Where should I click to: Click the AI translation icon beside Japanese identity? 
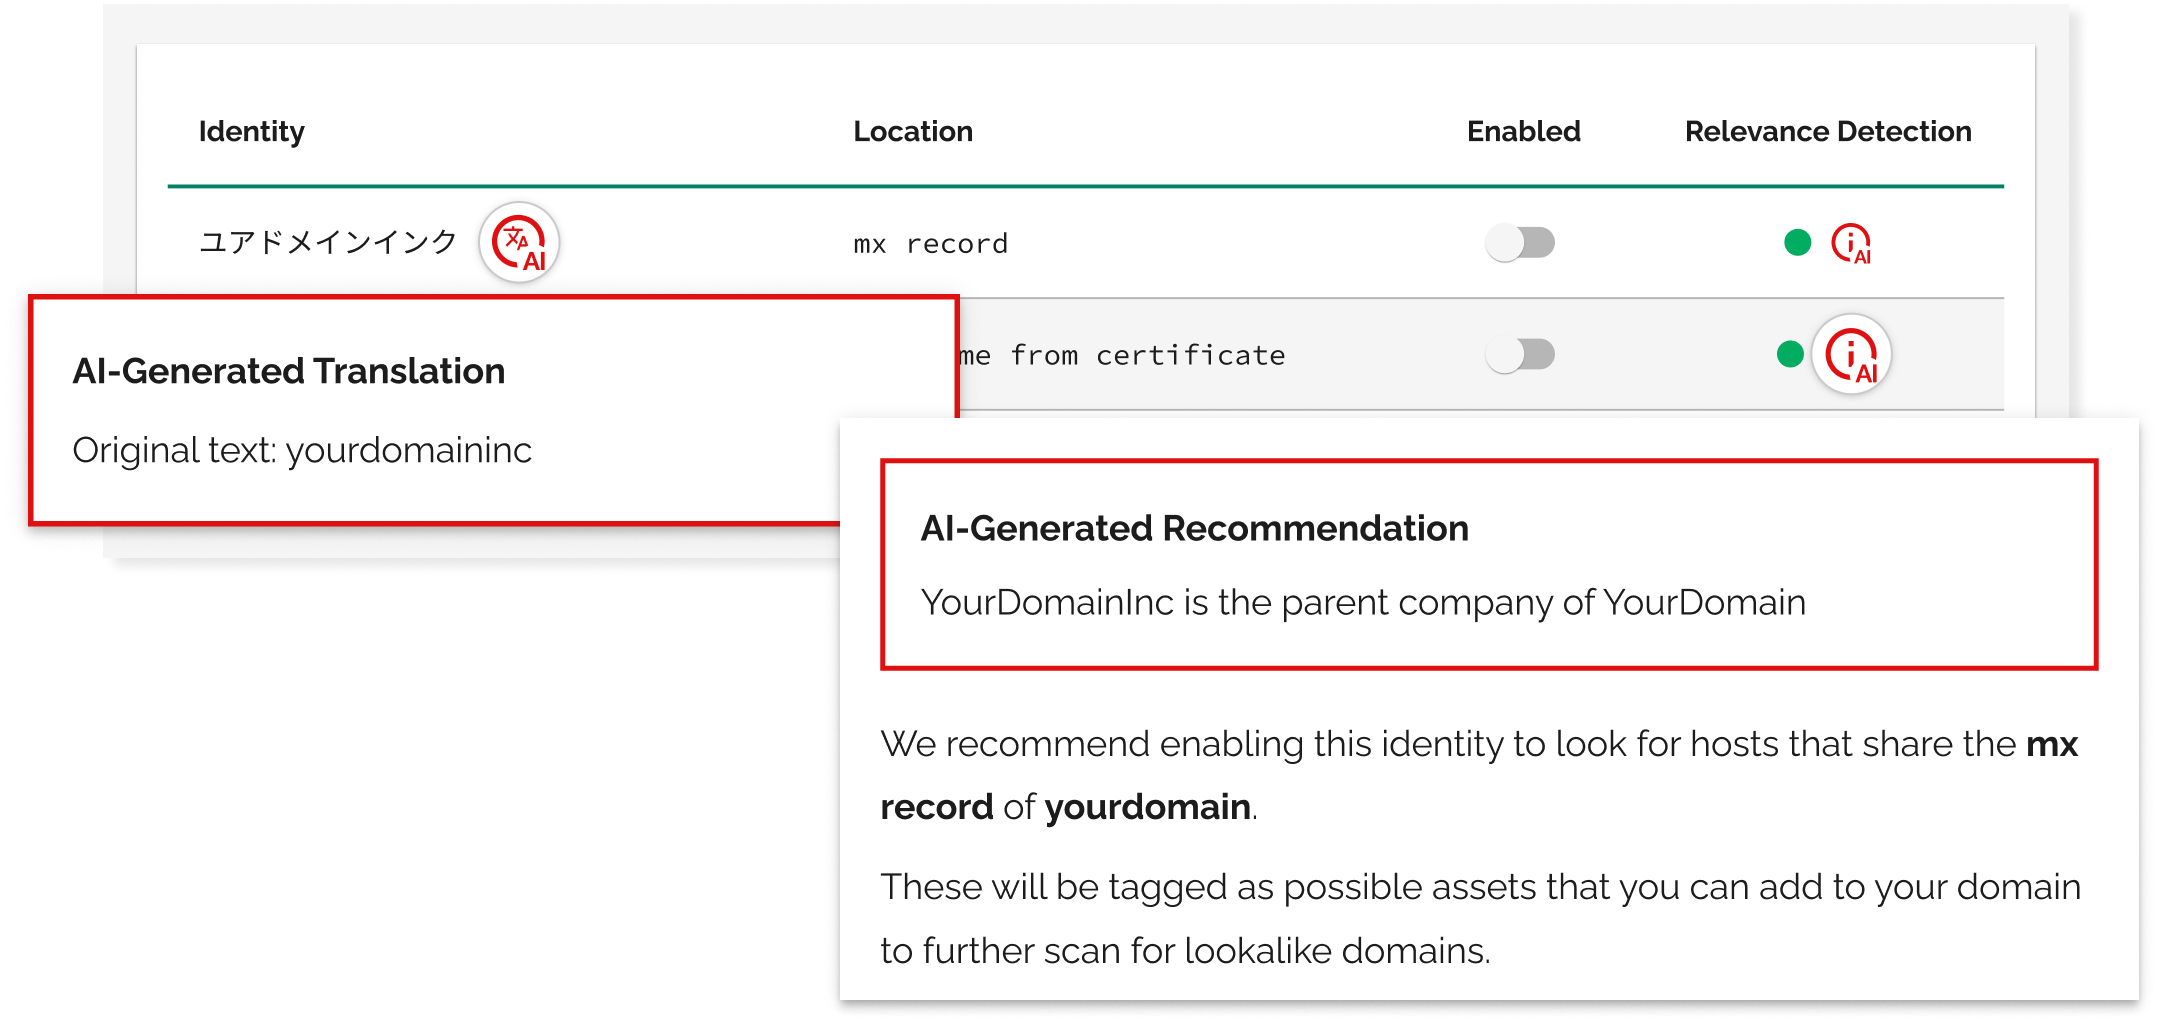tap(519, 243)
